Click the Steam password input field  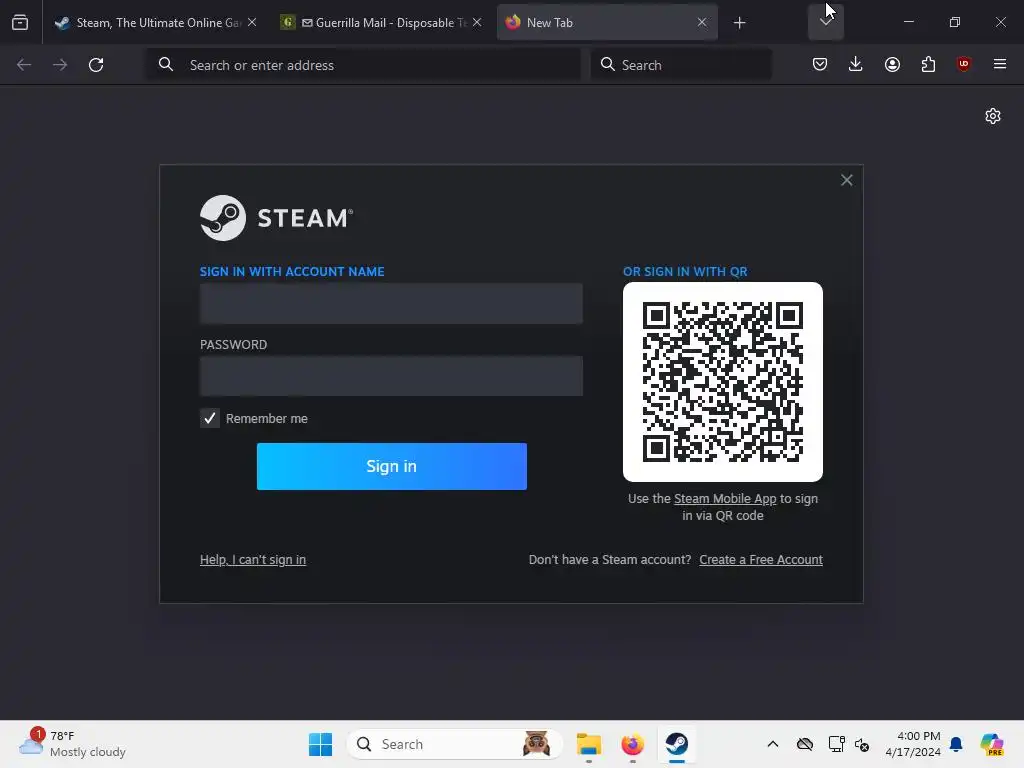[391, 376]
